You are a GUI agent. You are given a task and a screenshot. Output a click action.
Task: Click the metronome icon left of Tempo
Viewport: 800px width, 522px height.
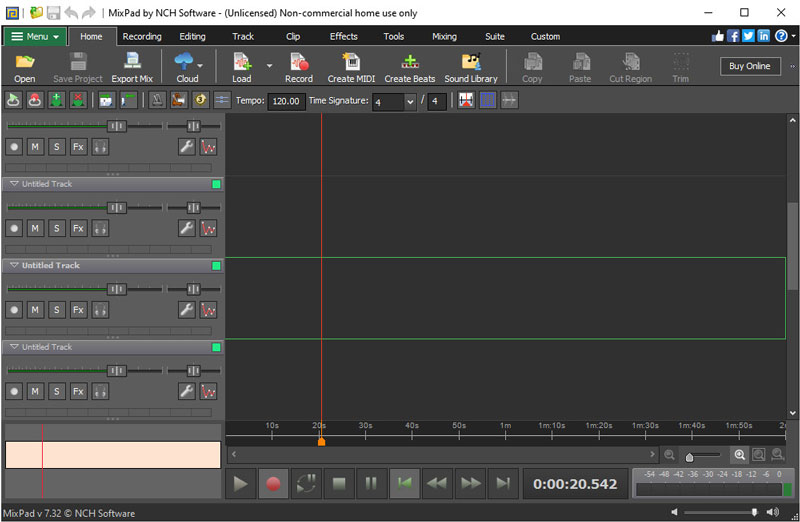[x=157, y=101]
